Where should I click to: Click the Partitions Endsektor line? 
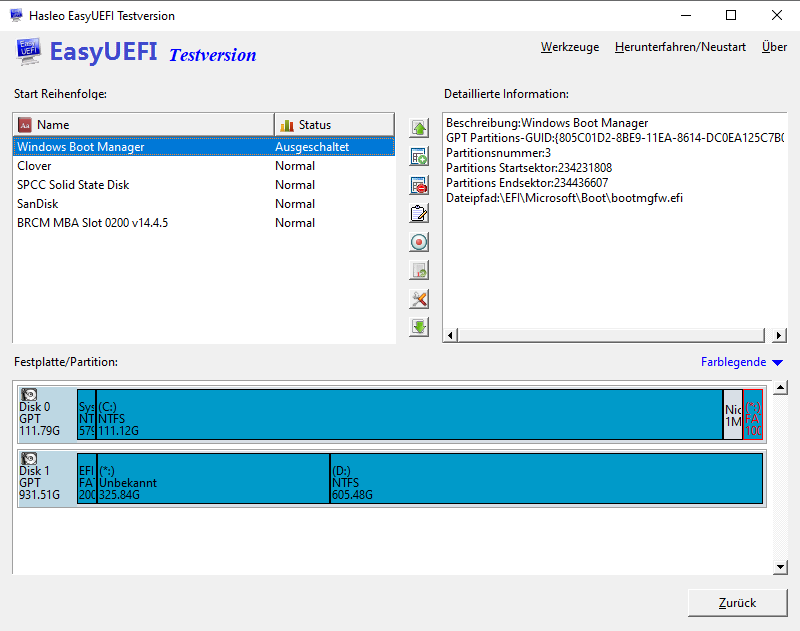click(527, 183)
